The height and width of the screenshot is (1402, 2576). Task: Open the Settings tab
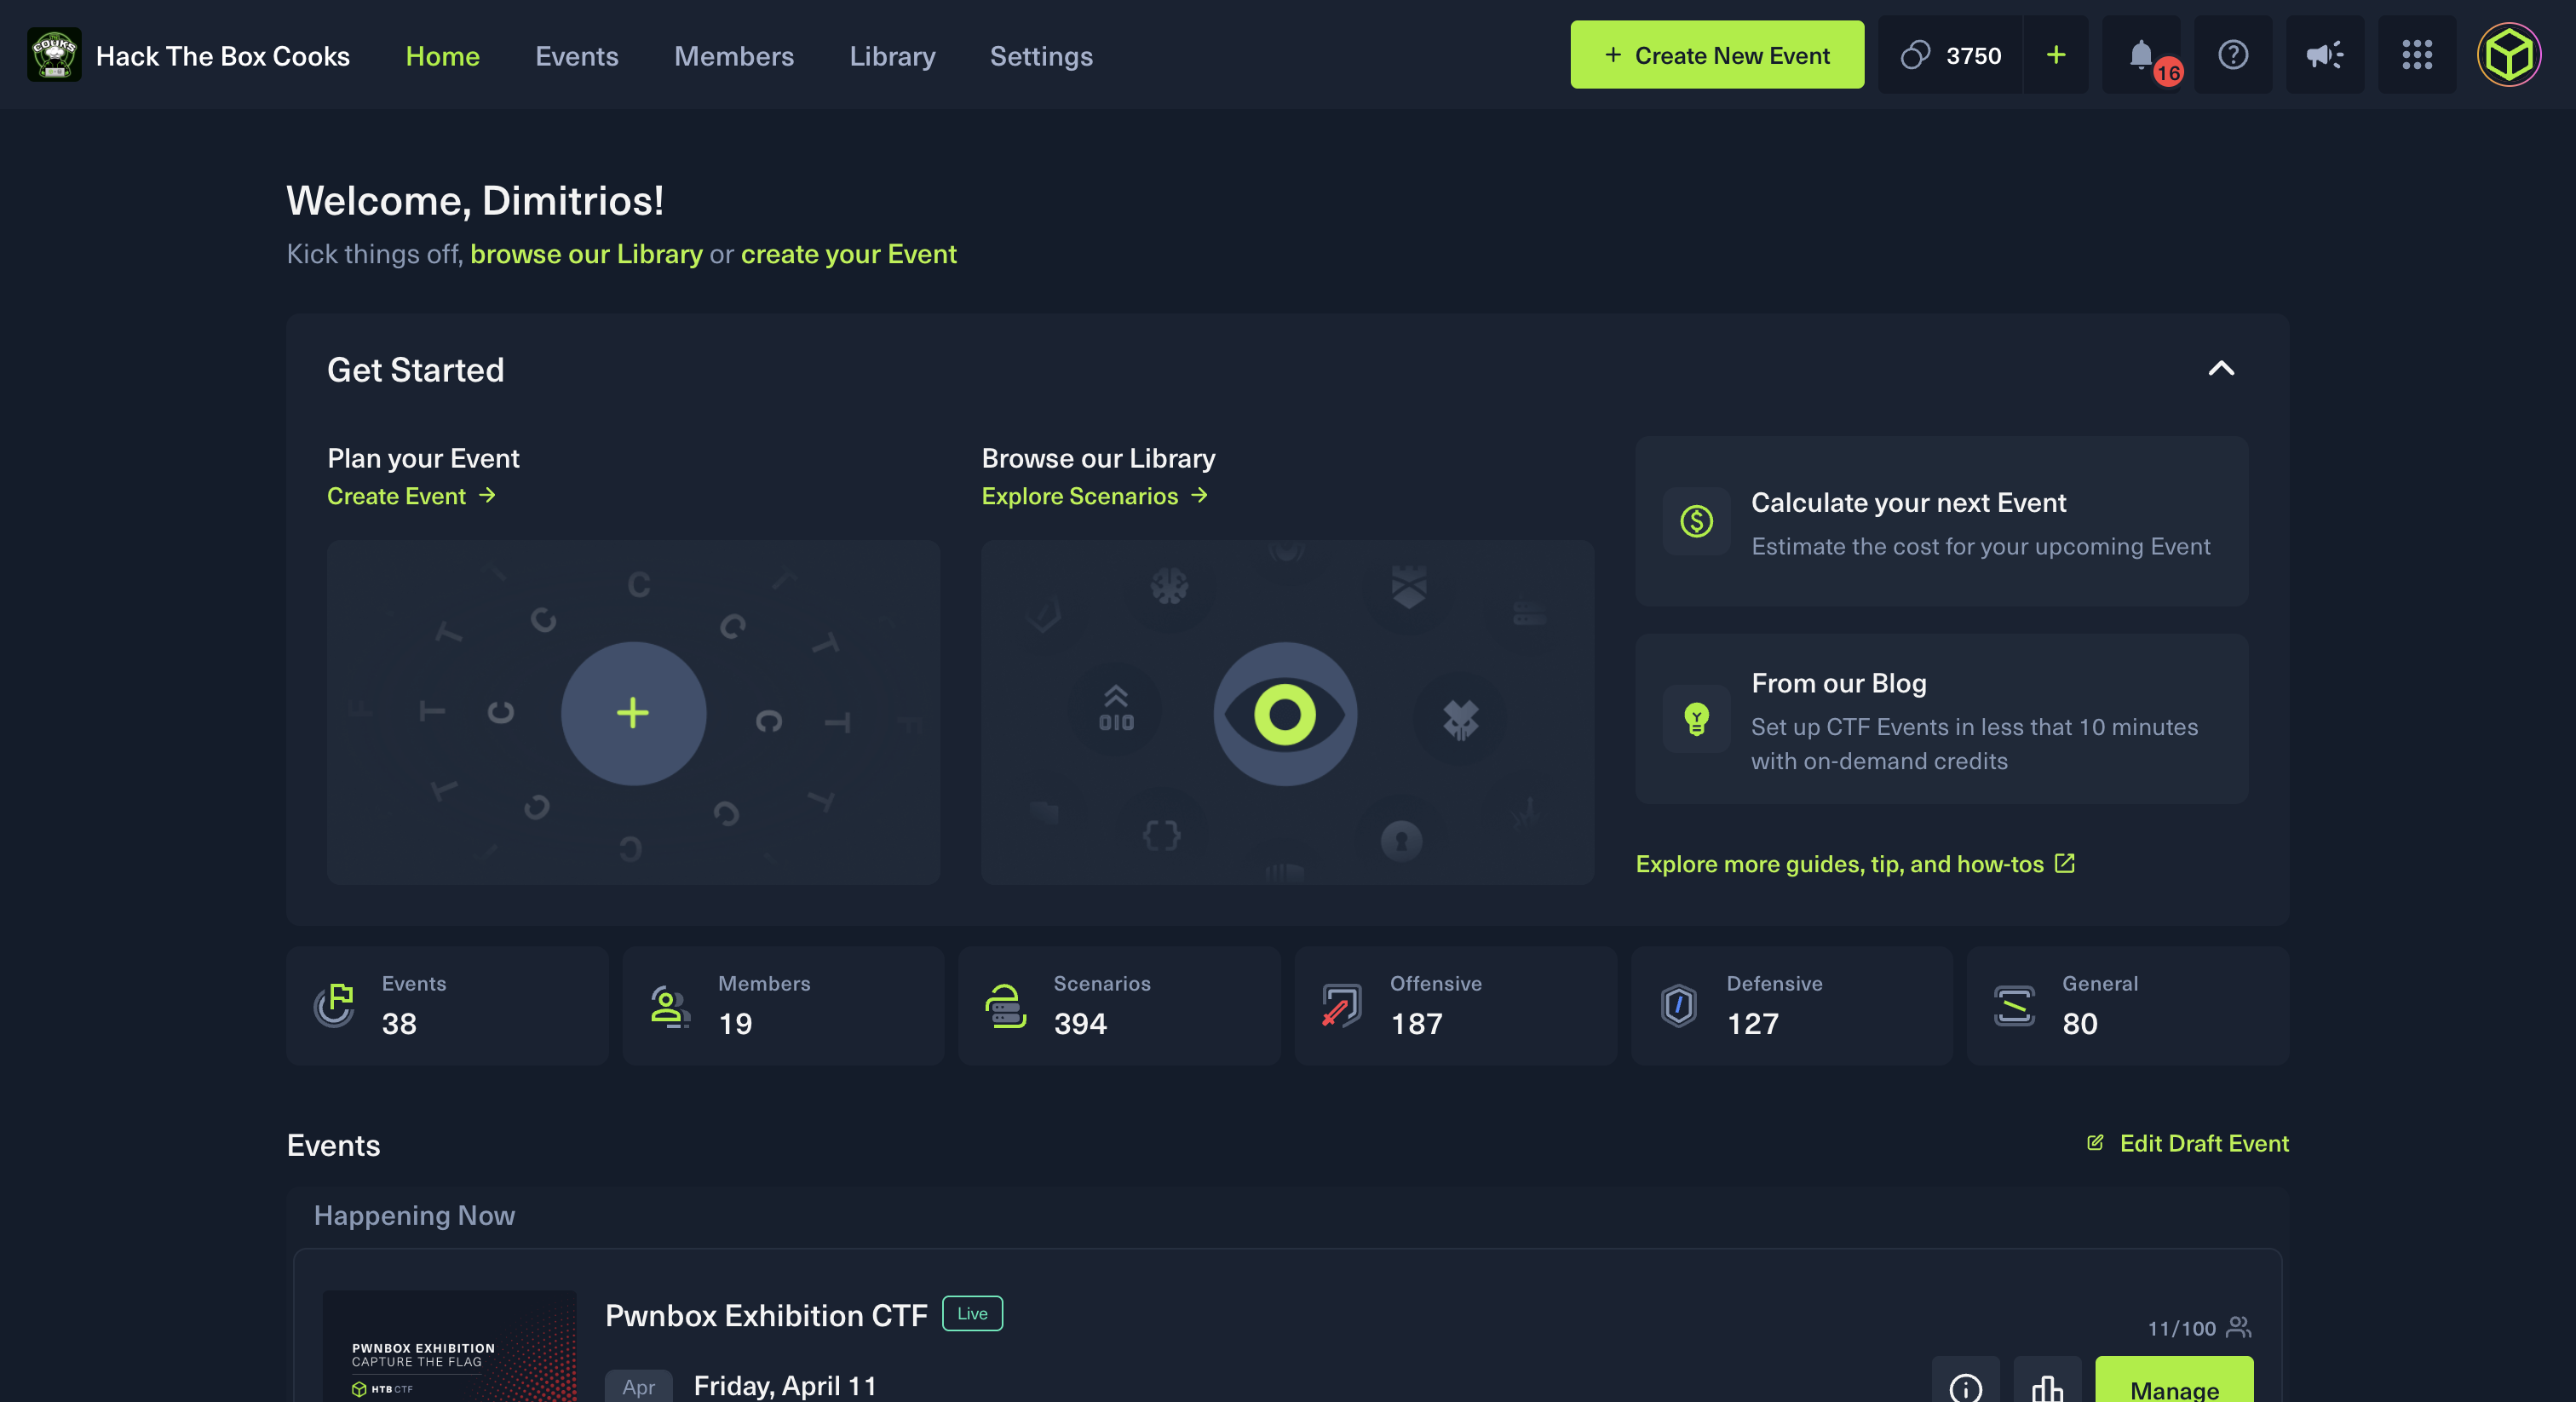[1041, 55]
